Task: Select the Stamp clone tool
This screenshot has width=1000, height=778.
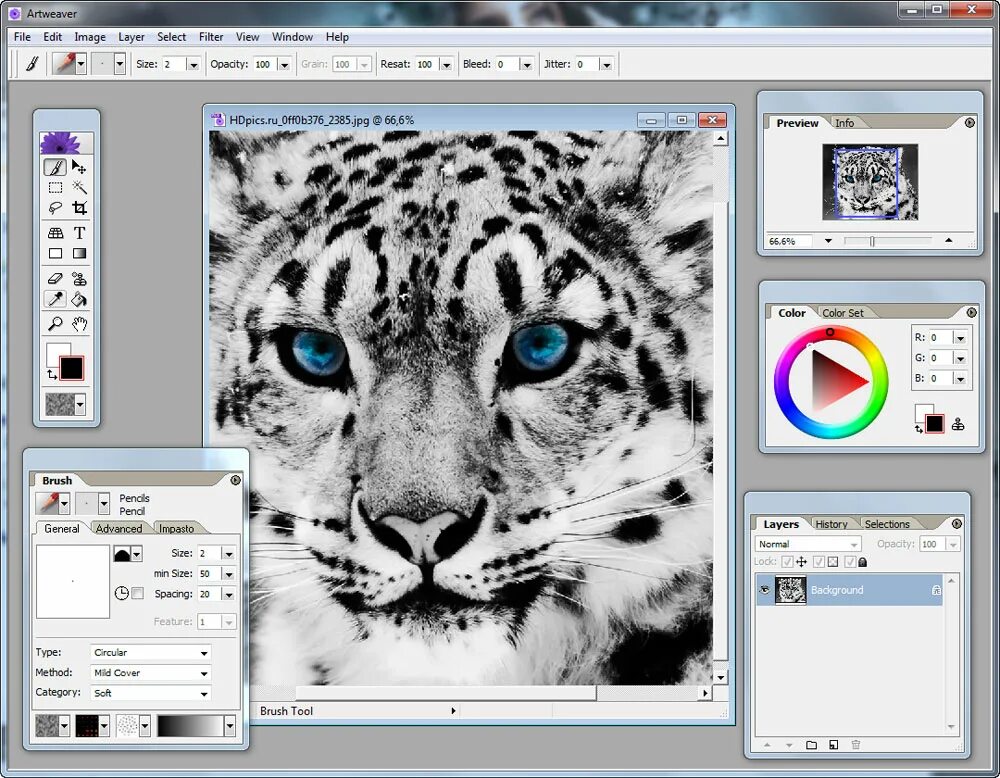Action: (79, 279)
